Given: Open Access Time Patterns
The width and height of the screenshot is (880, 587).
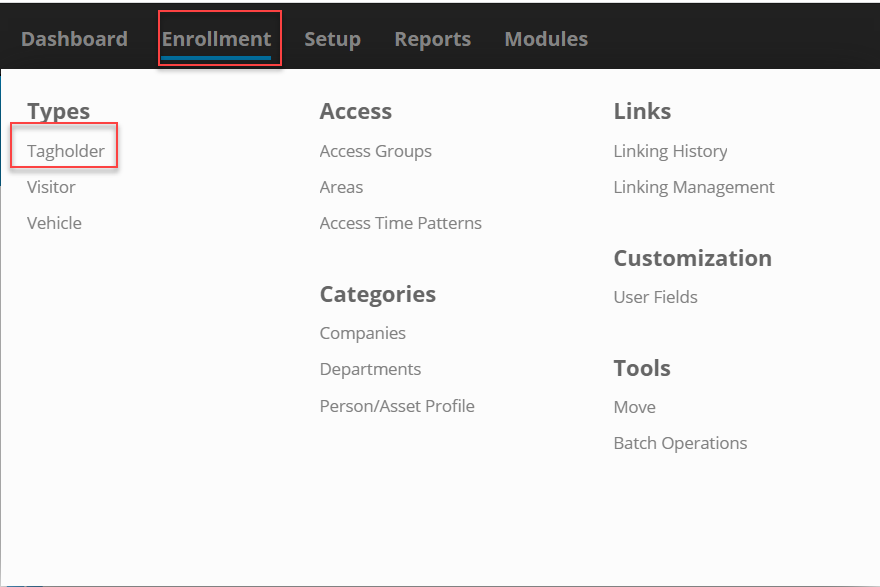Looking at the screenshot, I should point(401,223).
